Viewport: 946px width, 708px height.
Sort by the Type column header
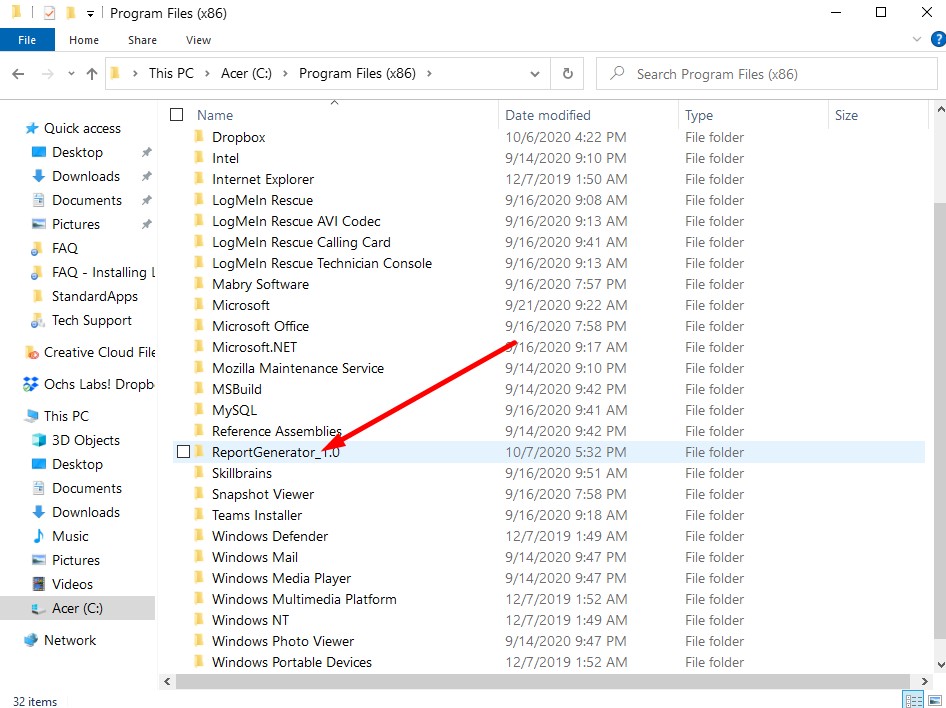699,115
